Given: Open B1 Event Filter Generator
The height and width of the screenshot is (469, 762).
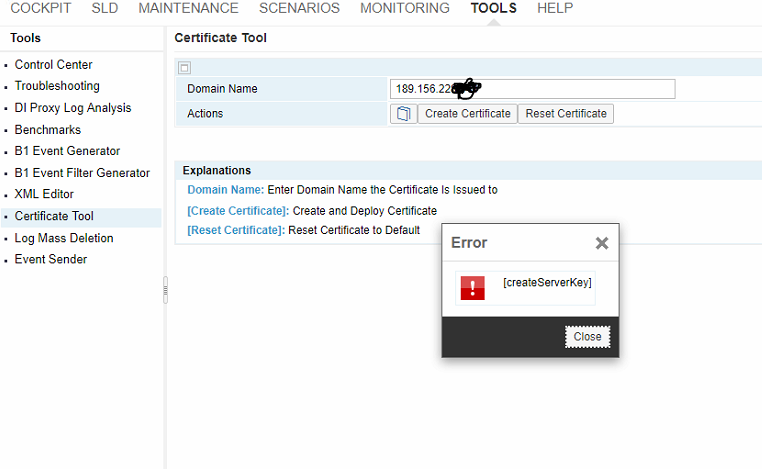Looking at the screenshot, I should tap(82, 173).
